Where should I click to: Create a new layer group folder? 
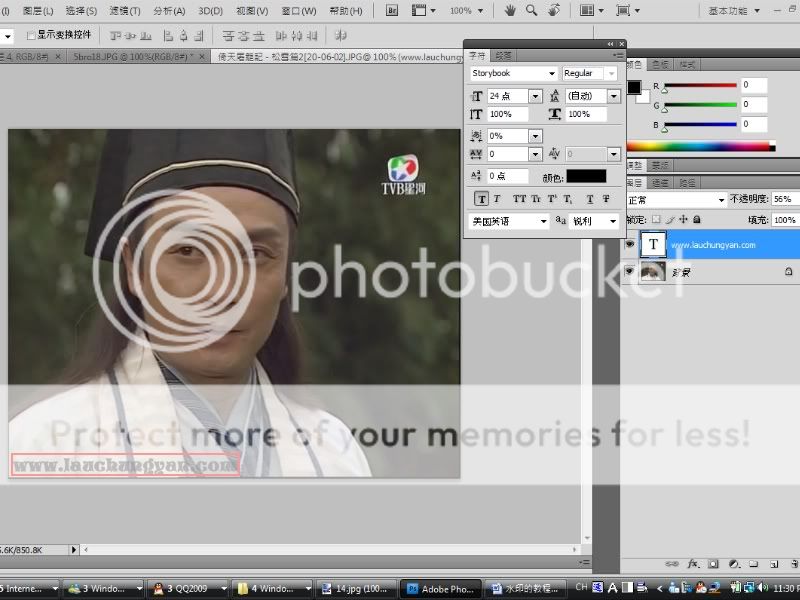[754, 564]
